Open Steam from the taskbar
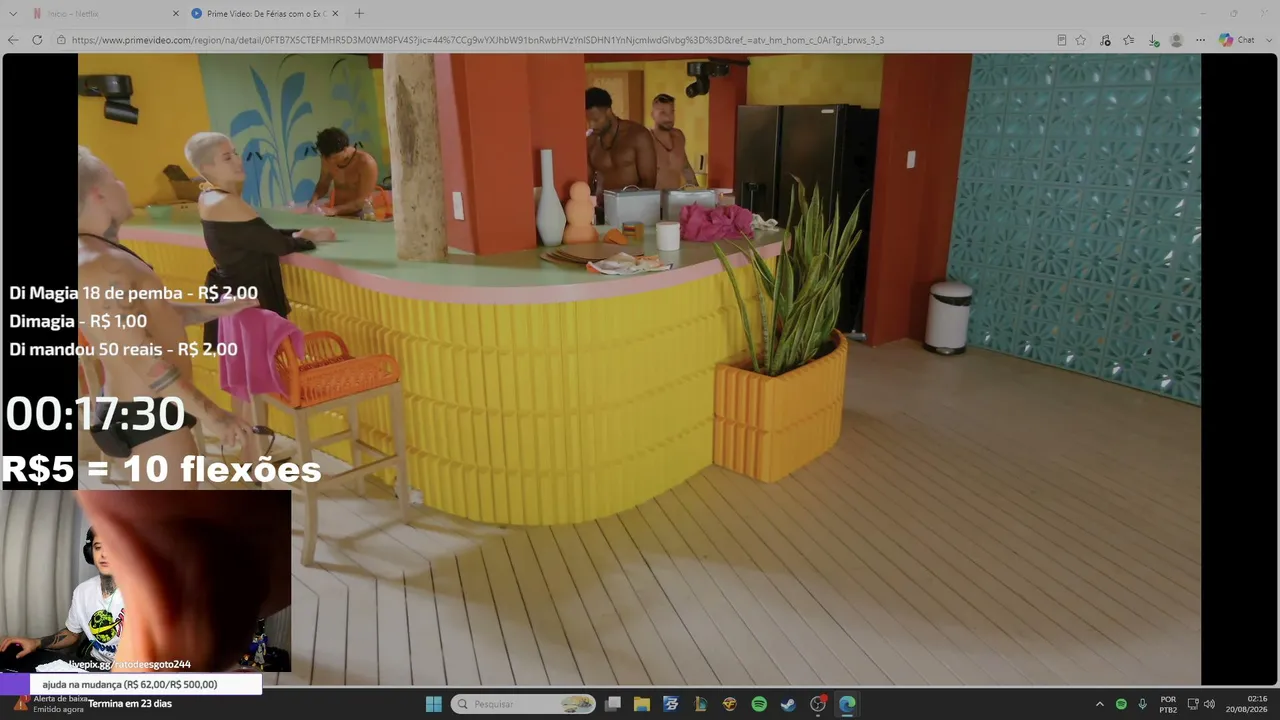 (x=788, y=704)
